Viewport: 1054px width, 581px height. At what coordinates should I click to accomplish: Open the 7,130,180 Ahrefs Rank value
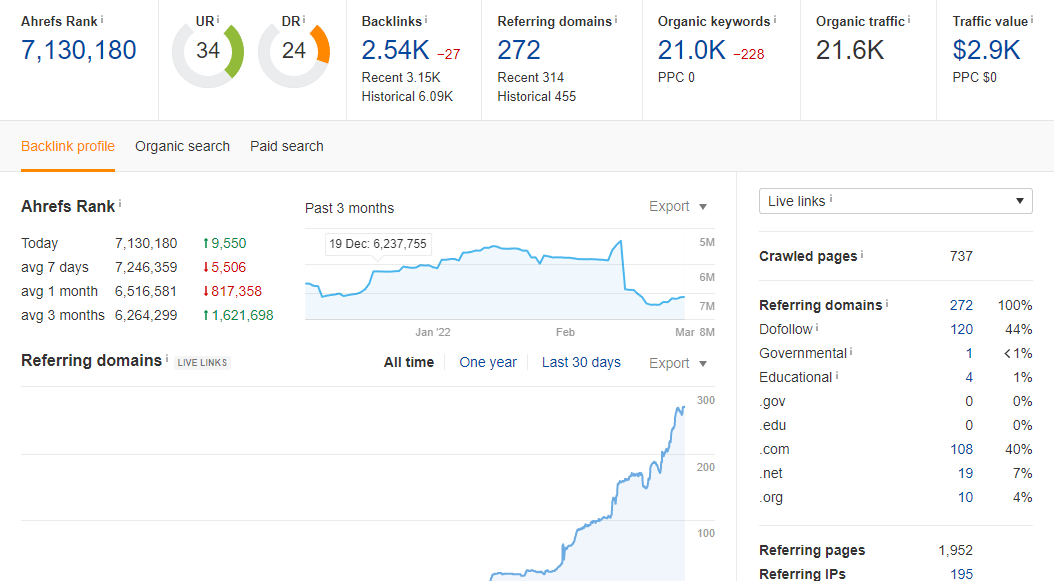tap(79, 50)
